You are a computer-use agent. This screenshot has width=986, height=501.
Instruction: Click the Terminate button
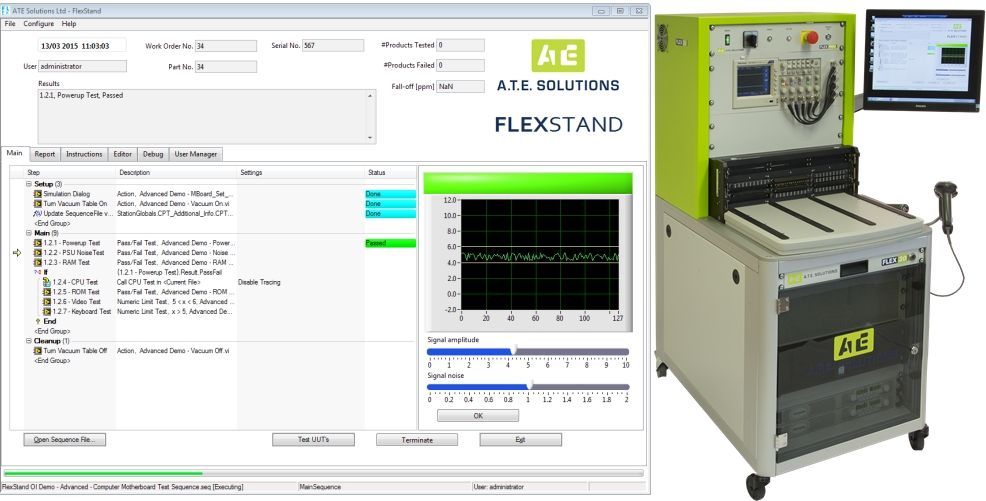click(x=417, y=439)
